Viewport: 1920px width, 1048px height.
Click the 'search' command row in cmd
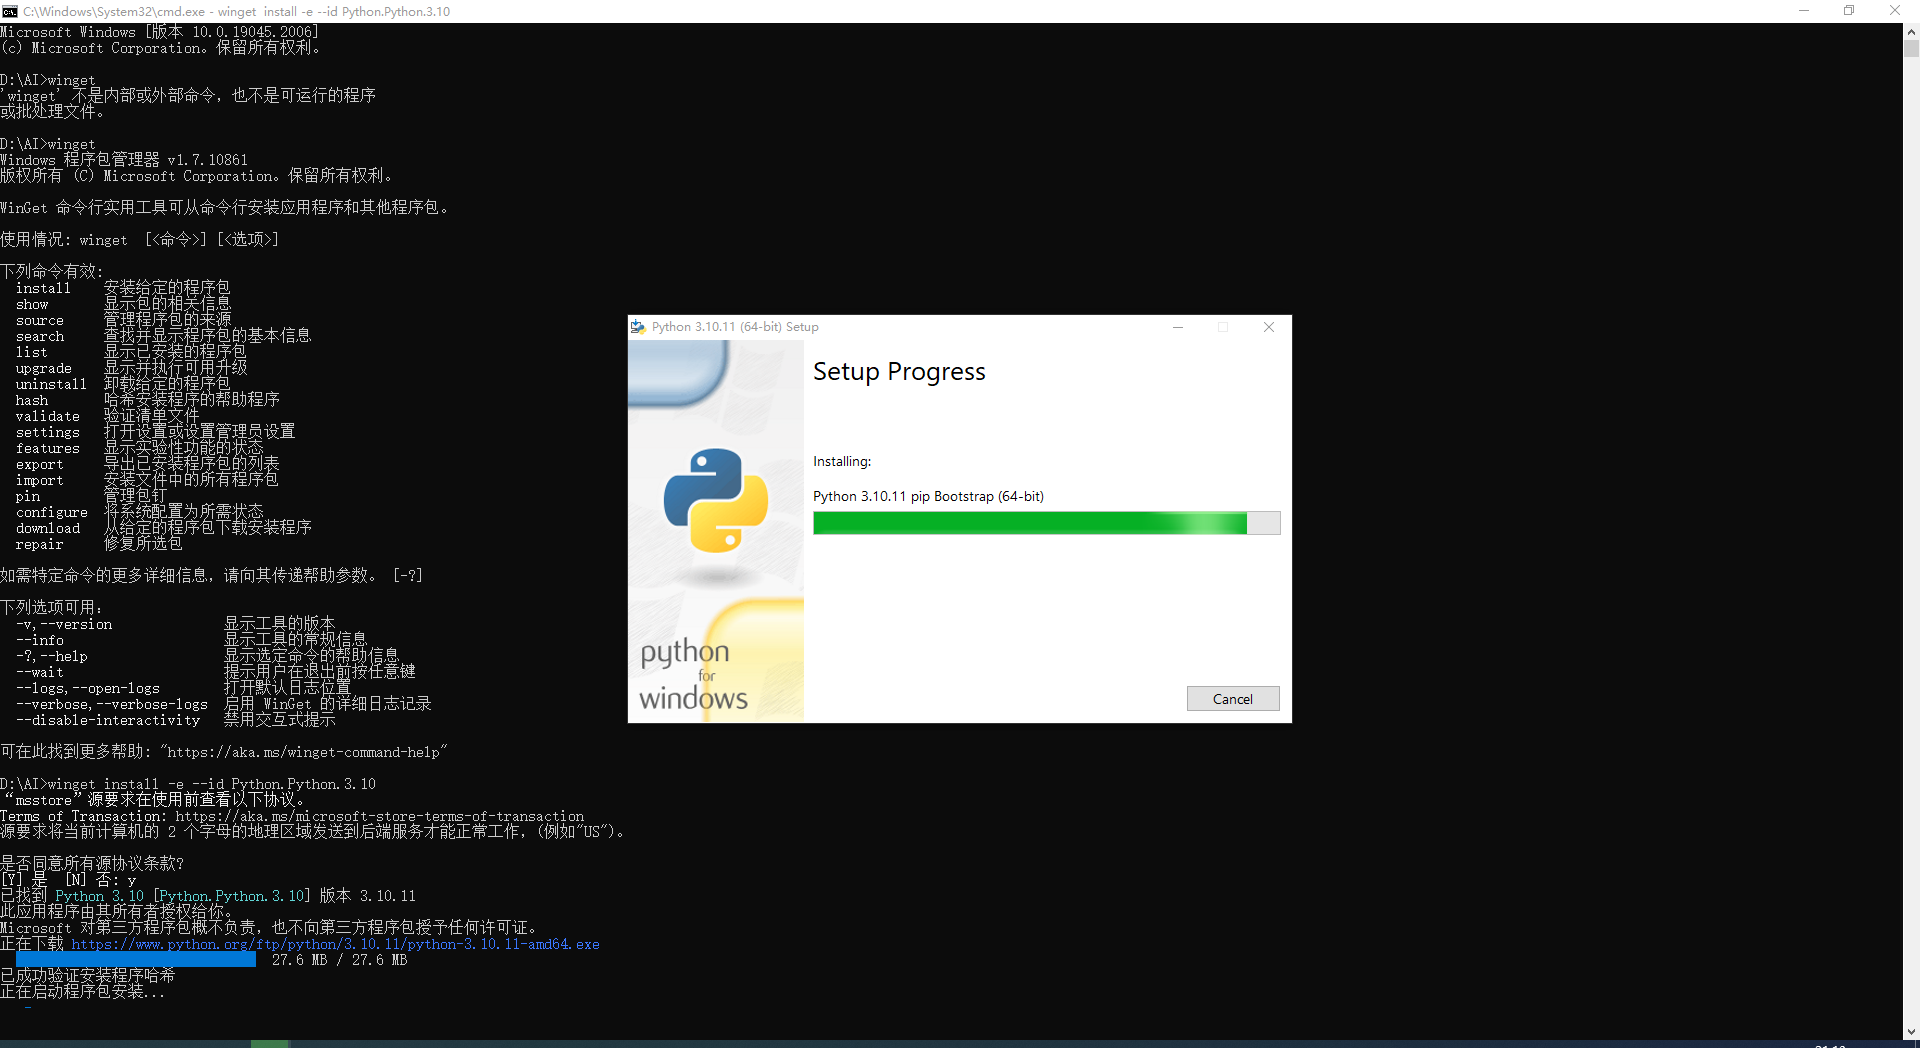pyautogui.click(x=163, y=336)
